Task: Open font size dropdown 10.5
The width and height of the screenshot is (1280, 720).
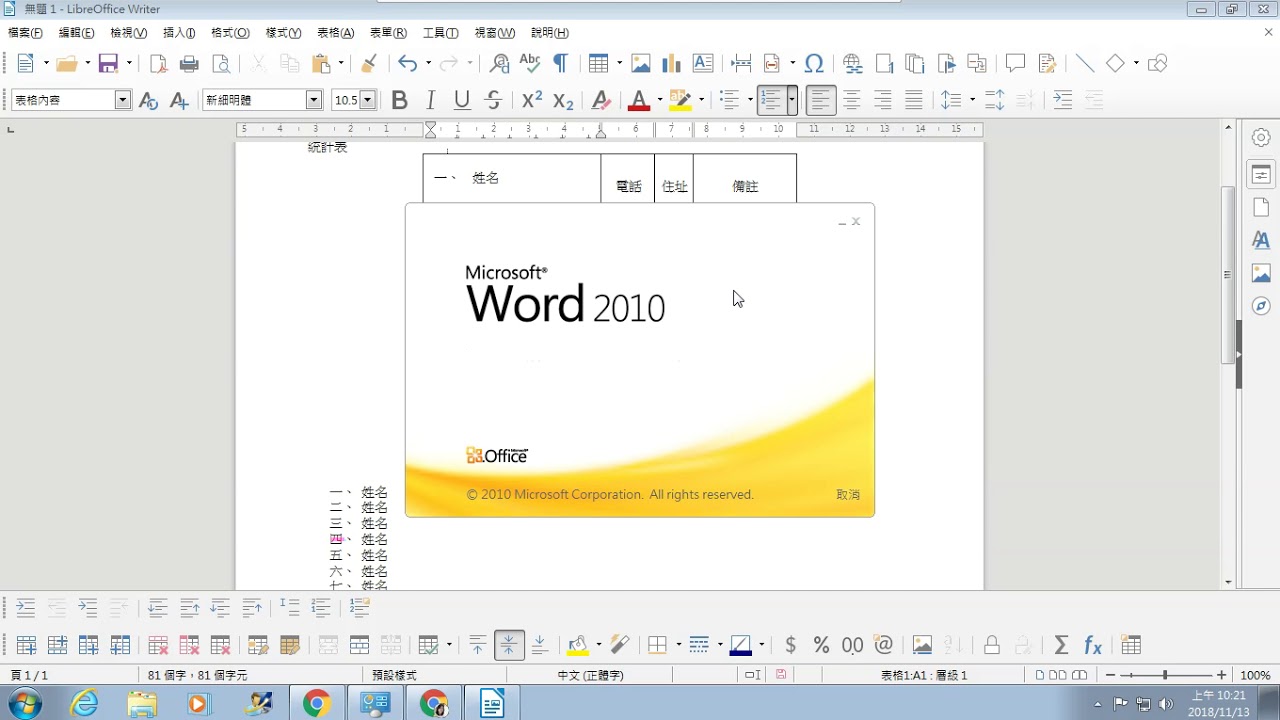Action: (x=367, y=100)
